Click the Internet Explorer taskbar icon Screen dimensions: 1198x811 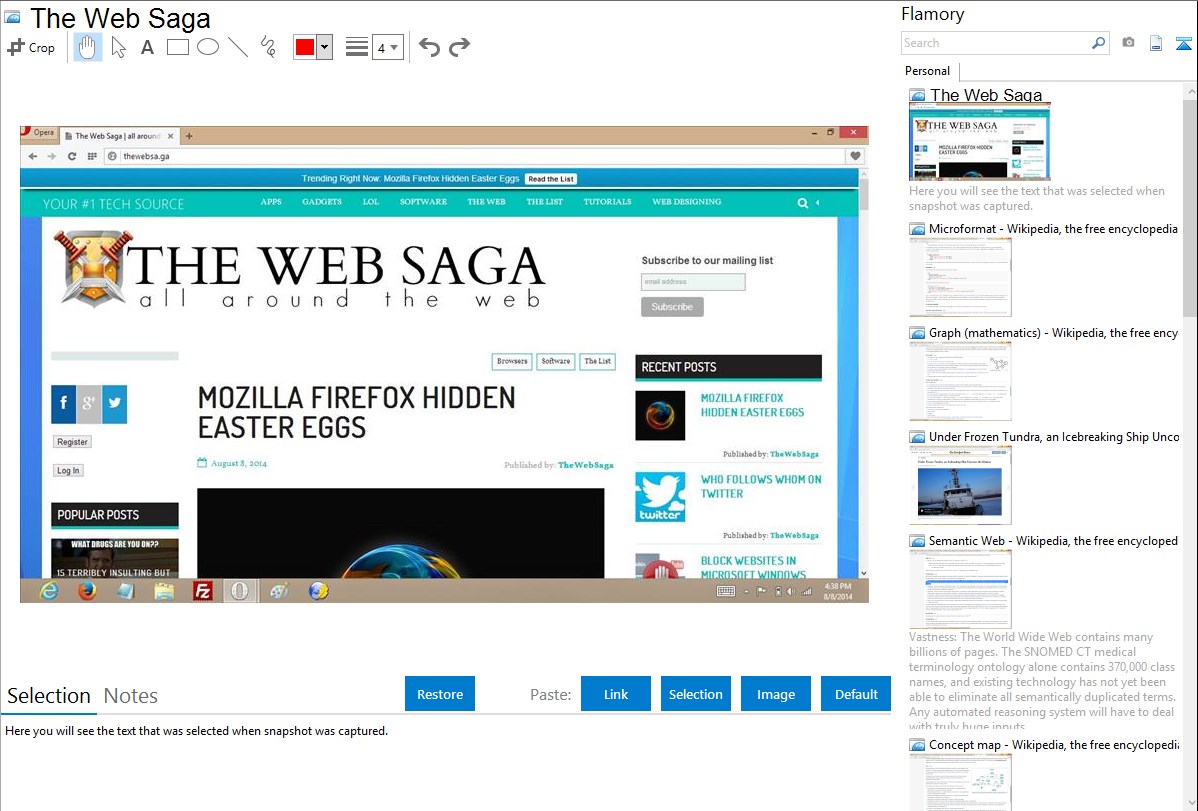(x=49, y=591)
